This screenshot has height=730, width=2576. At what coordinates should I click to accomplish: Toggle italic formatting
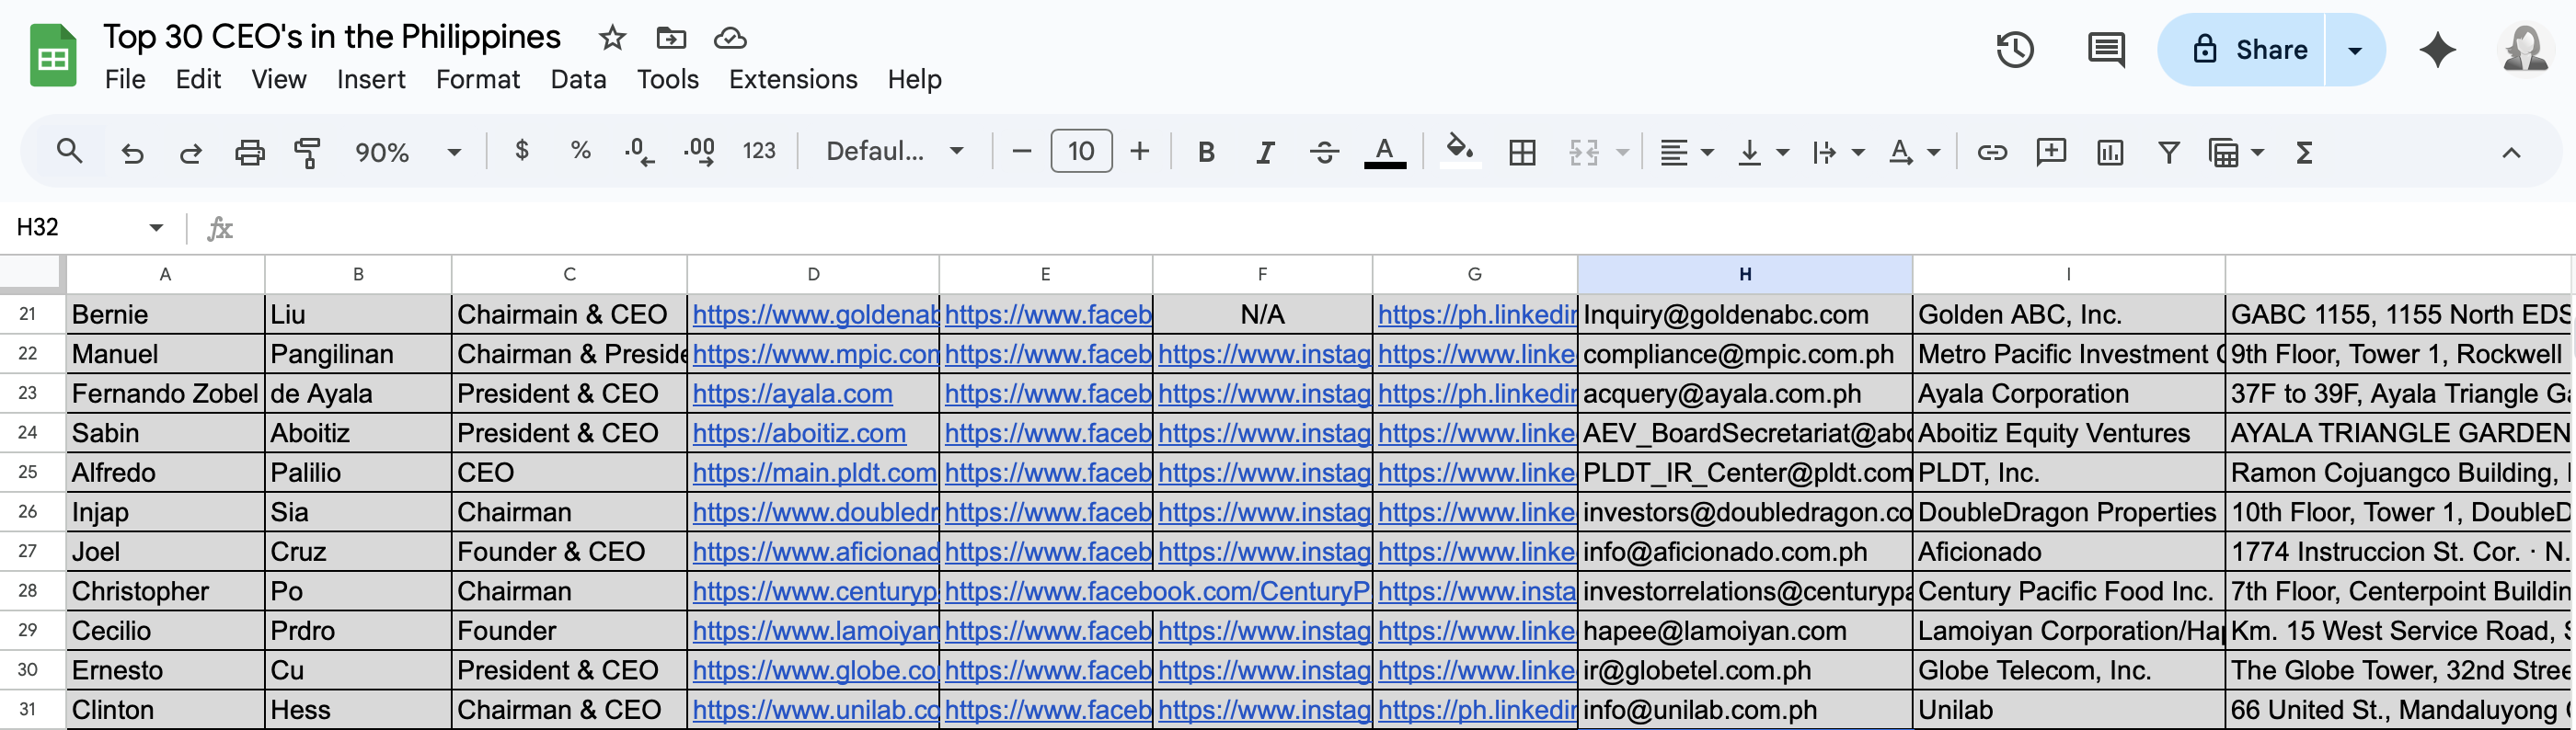pyautogui.click(x=1265, y=152)
